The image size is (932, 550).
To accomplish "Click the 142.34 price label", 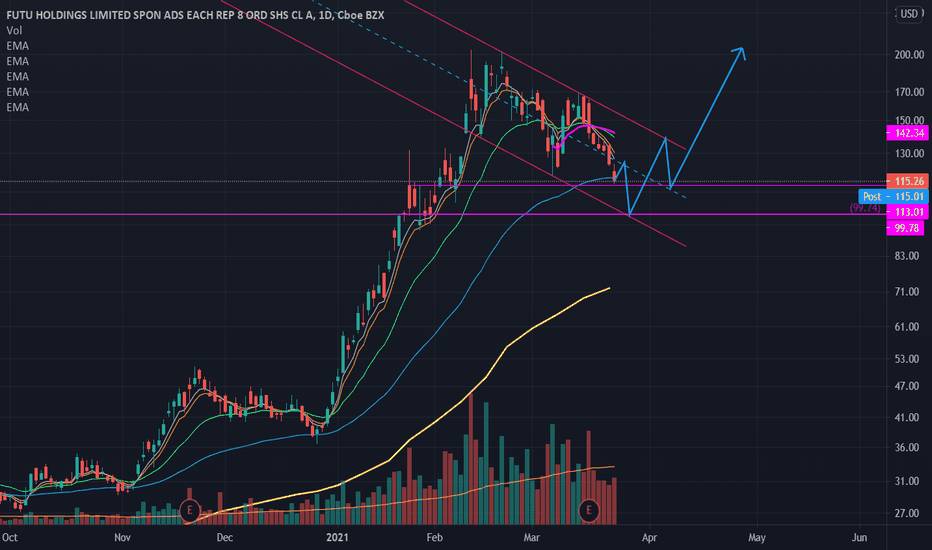I will (907, 133).
